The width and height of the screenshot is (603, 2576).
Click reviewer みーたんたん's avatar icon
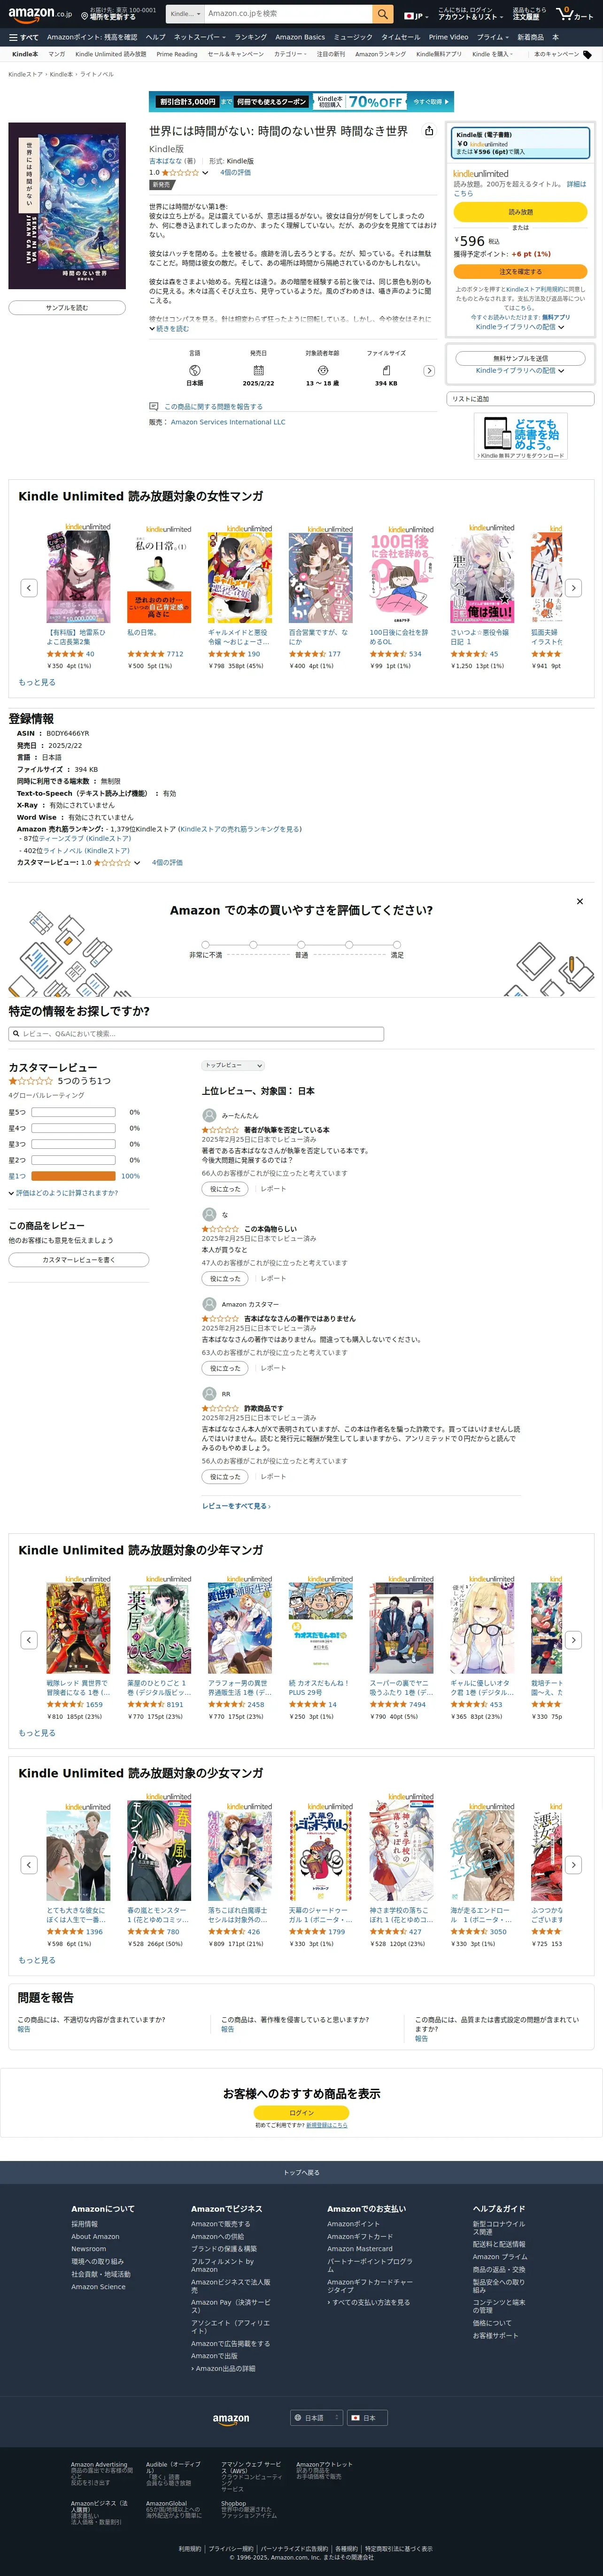point(209,1115)
